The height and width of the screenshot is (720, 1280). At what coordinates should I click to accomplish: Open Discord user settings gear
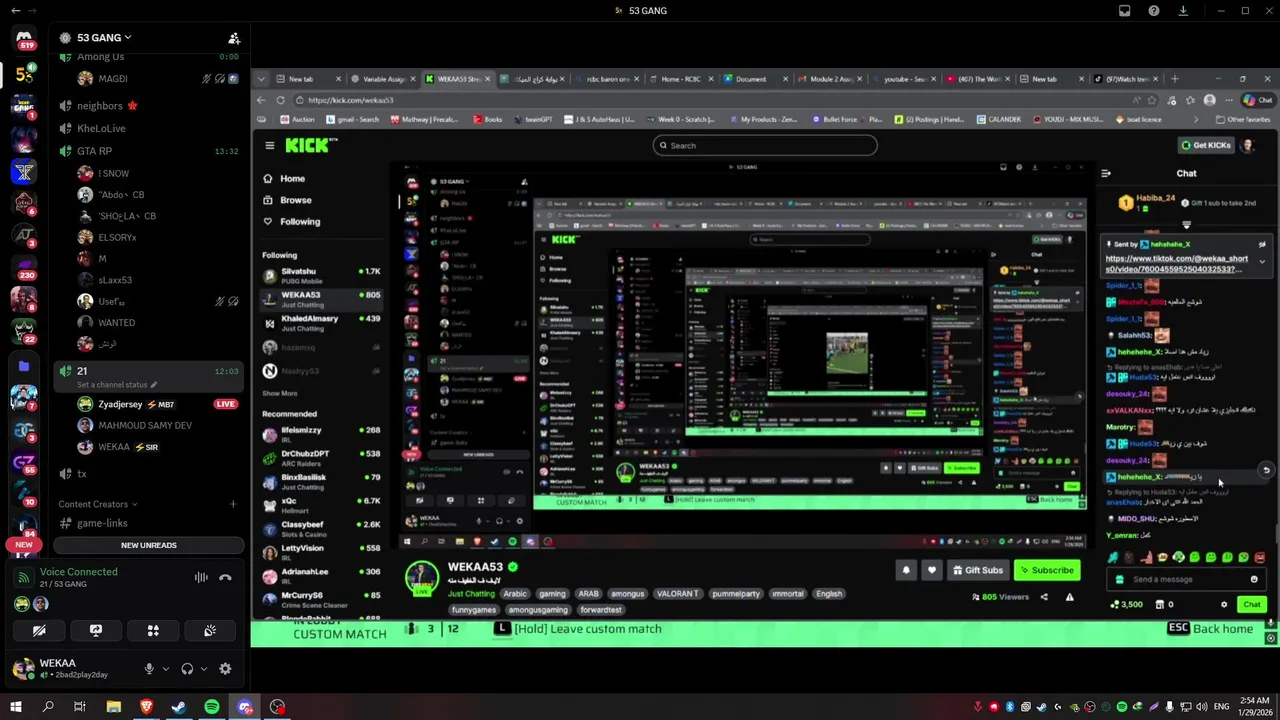click(225, 669)
